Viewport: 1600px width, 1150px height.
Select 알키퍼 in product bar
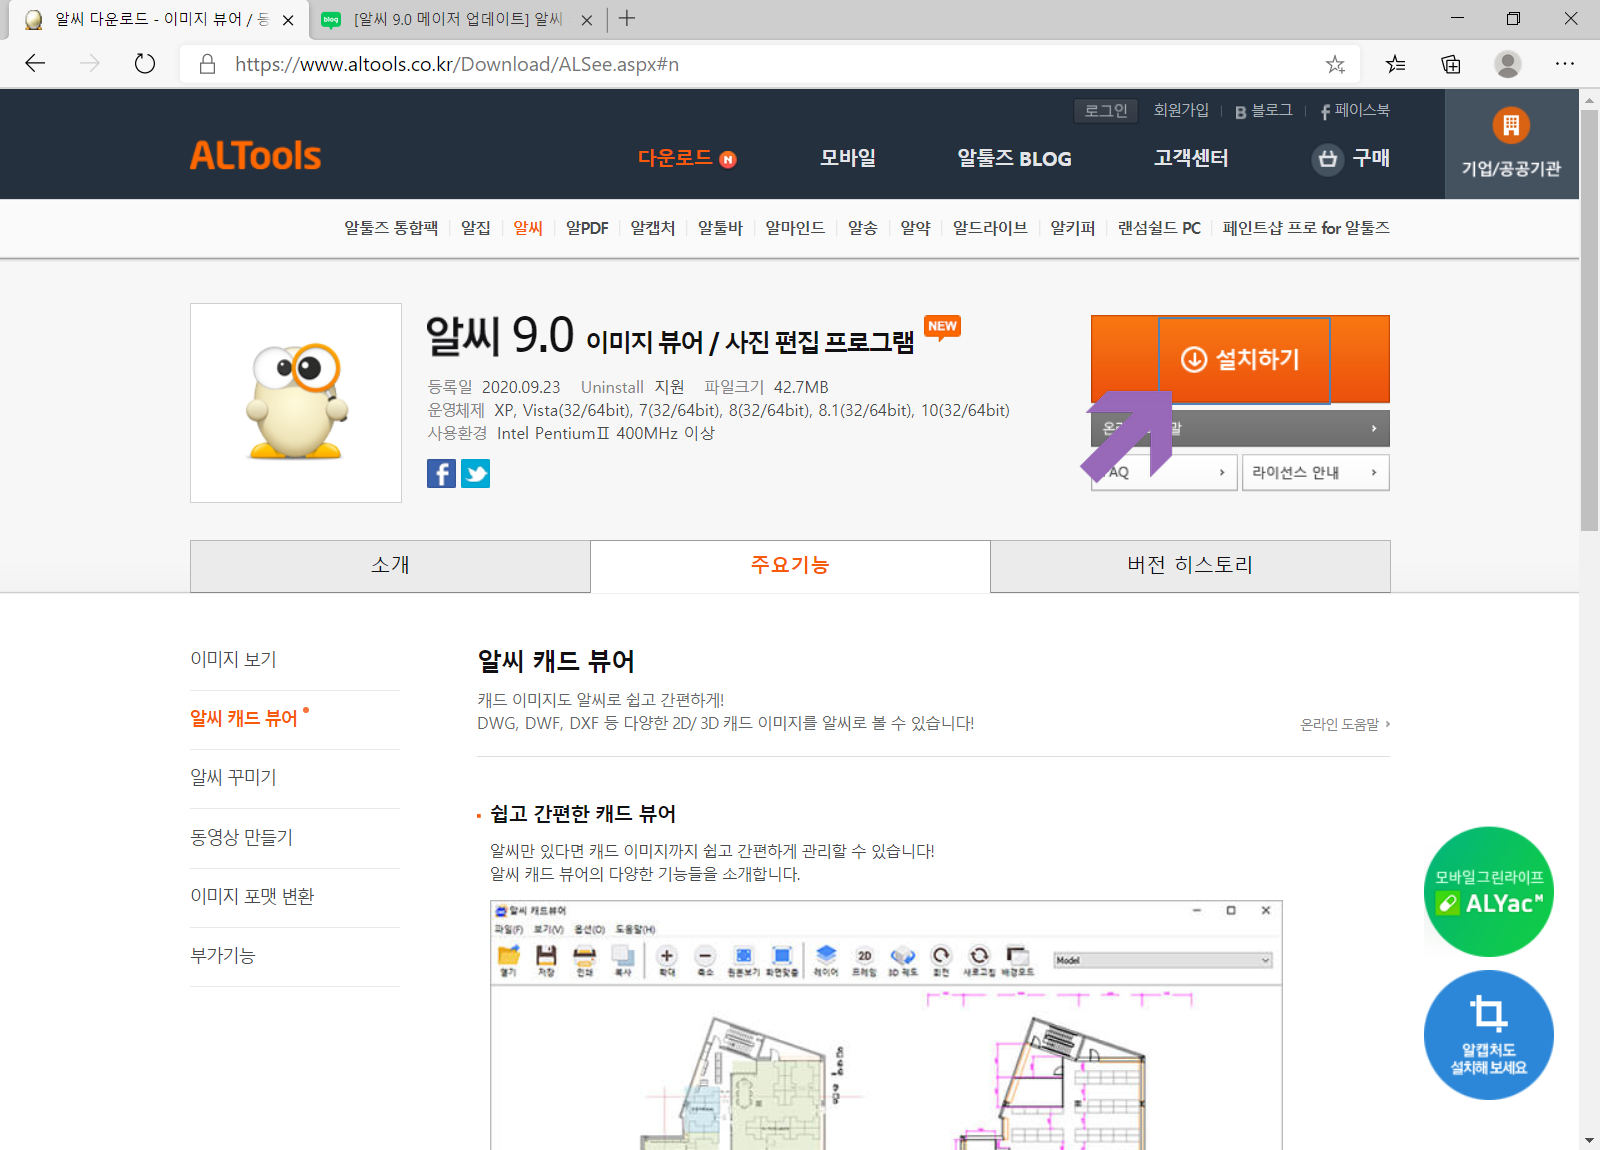pos(1073,228)
